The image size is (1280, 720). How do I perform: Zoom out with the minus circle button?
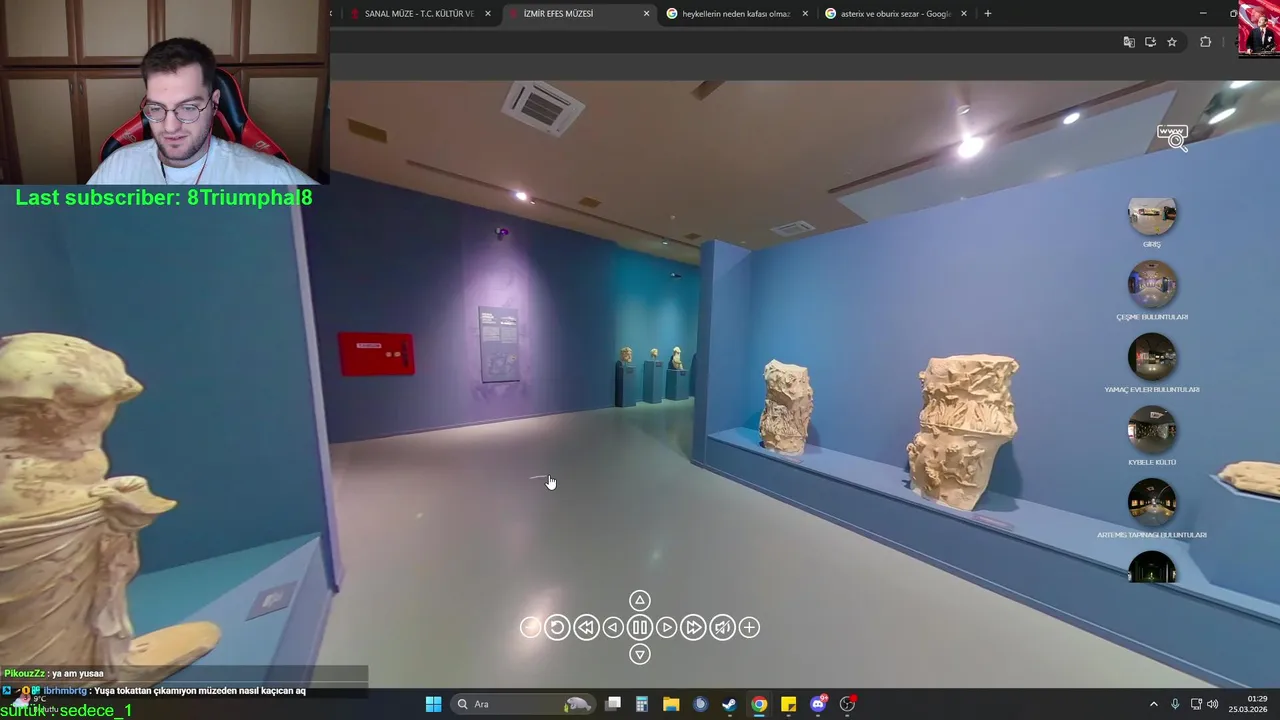(x=531, y=627)
